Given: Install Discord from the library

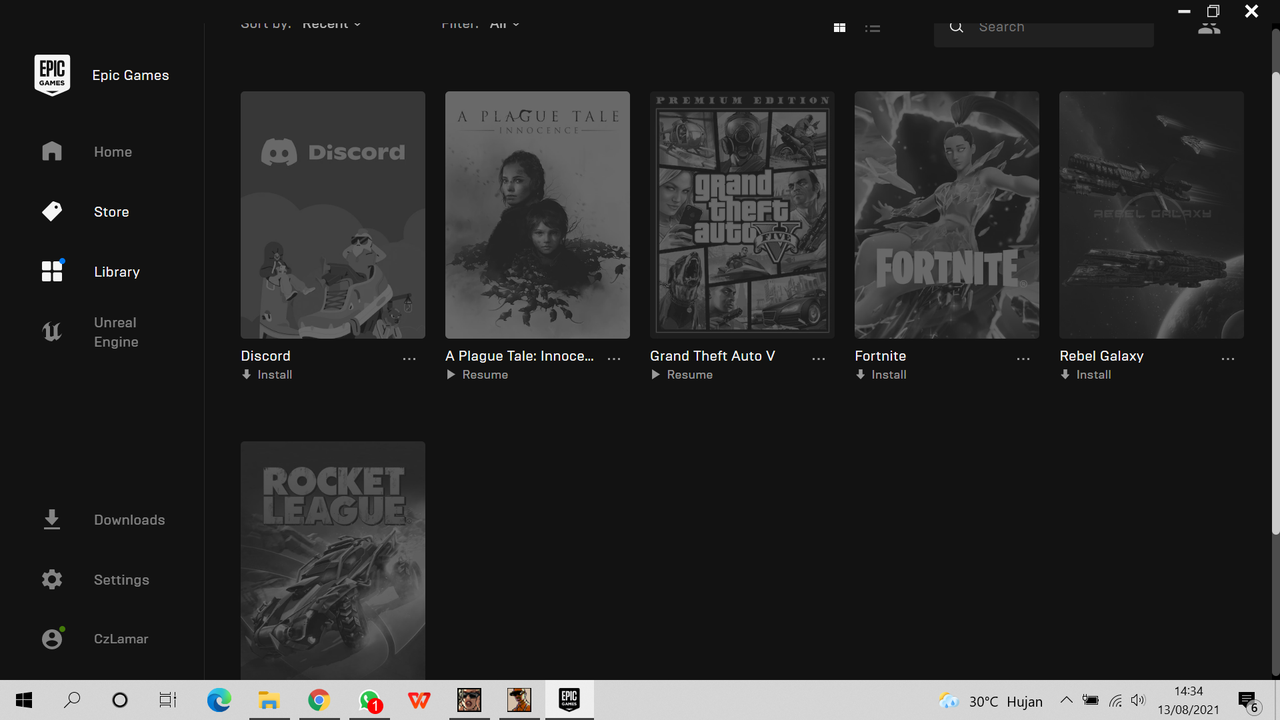Looking at the screenshot, I should [x=267, y=375].
